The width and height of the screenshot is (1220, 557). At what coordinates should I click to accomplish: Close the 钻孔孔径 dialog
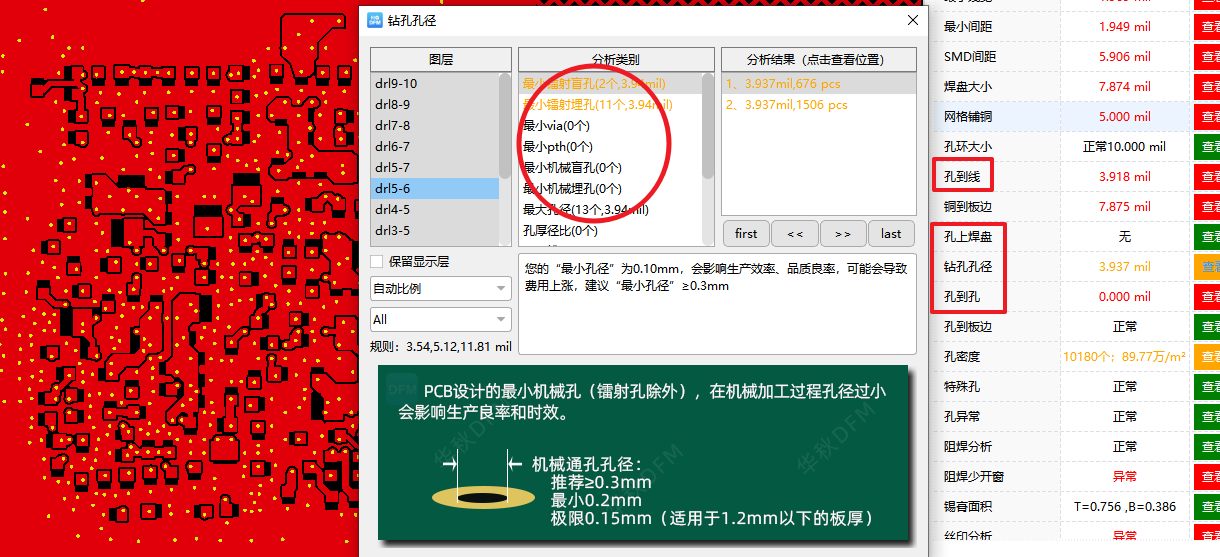[x=912, y=20]
